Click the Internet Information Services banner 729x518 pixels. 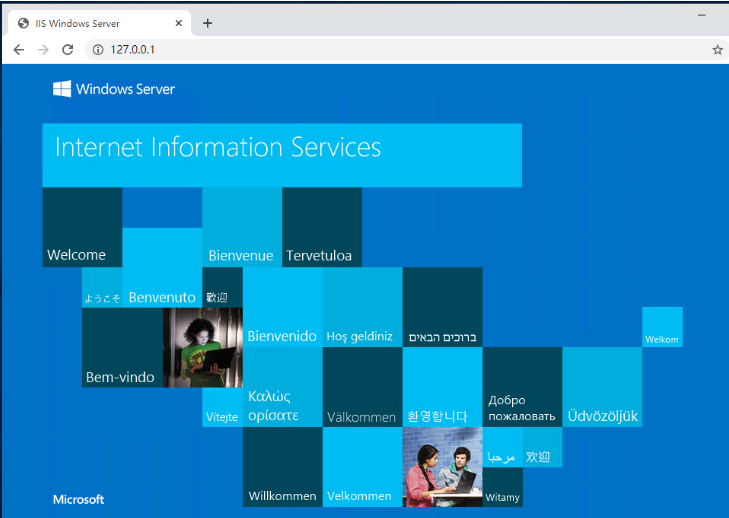coord(282,155)
